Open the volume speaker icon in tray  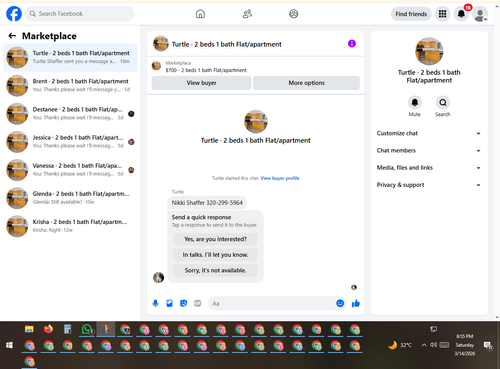pos(433,345)
